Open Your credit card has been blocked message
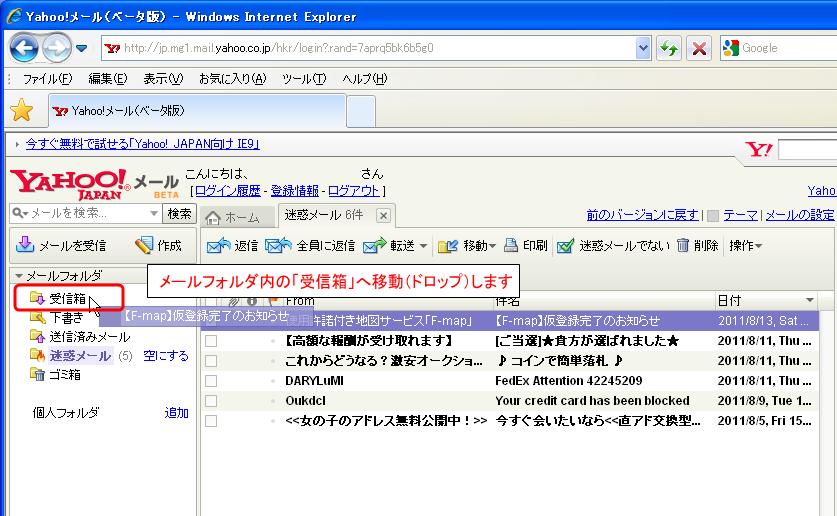Image resolution: width=837 pixels, height=516 pixels. pyautogui.click(x=593, y=401)
